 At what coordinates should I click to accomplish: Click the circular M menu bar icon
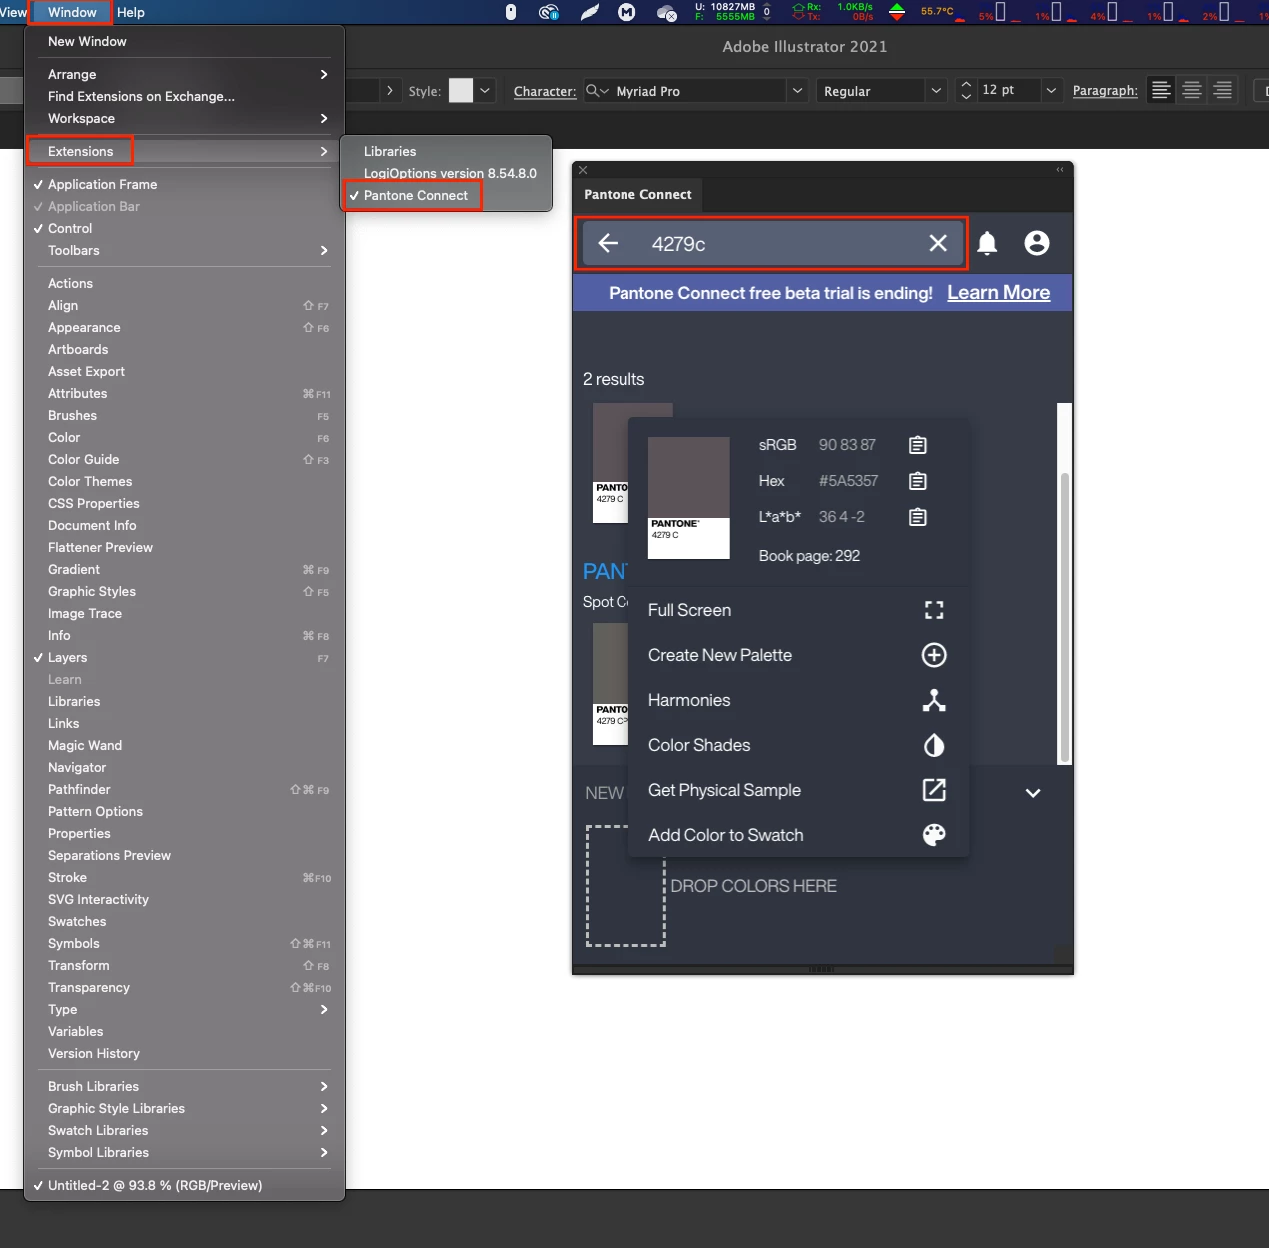click(x=627, y=12)
